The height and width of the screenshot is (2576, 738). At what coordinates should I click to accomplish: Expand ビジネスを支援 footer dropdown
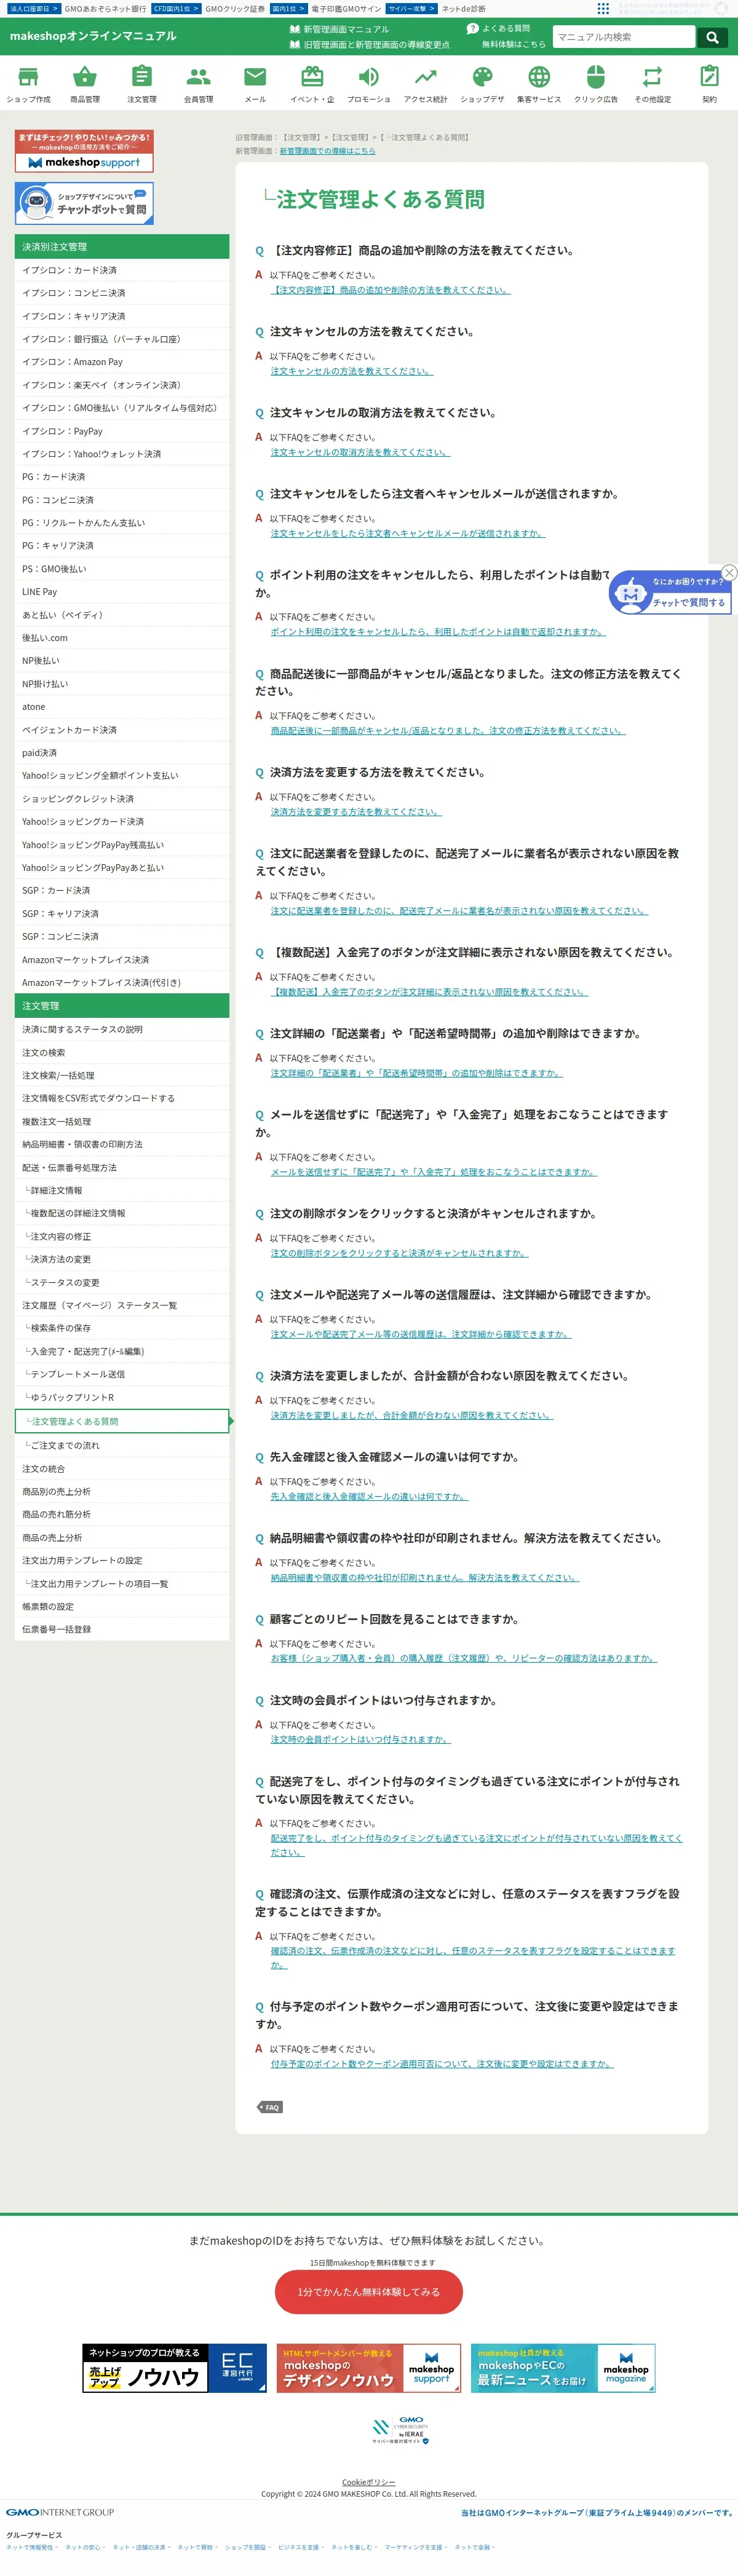[x=300, y=2547]
